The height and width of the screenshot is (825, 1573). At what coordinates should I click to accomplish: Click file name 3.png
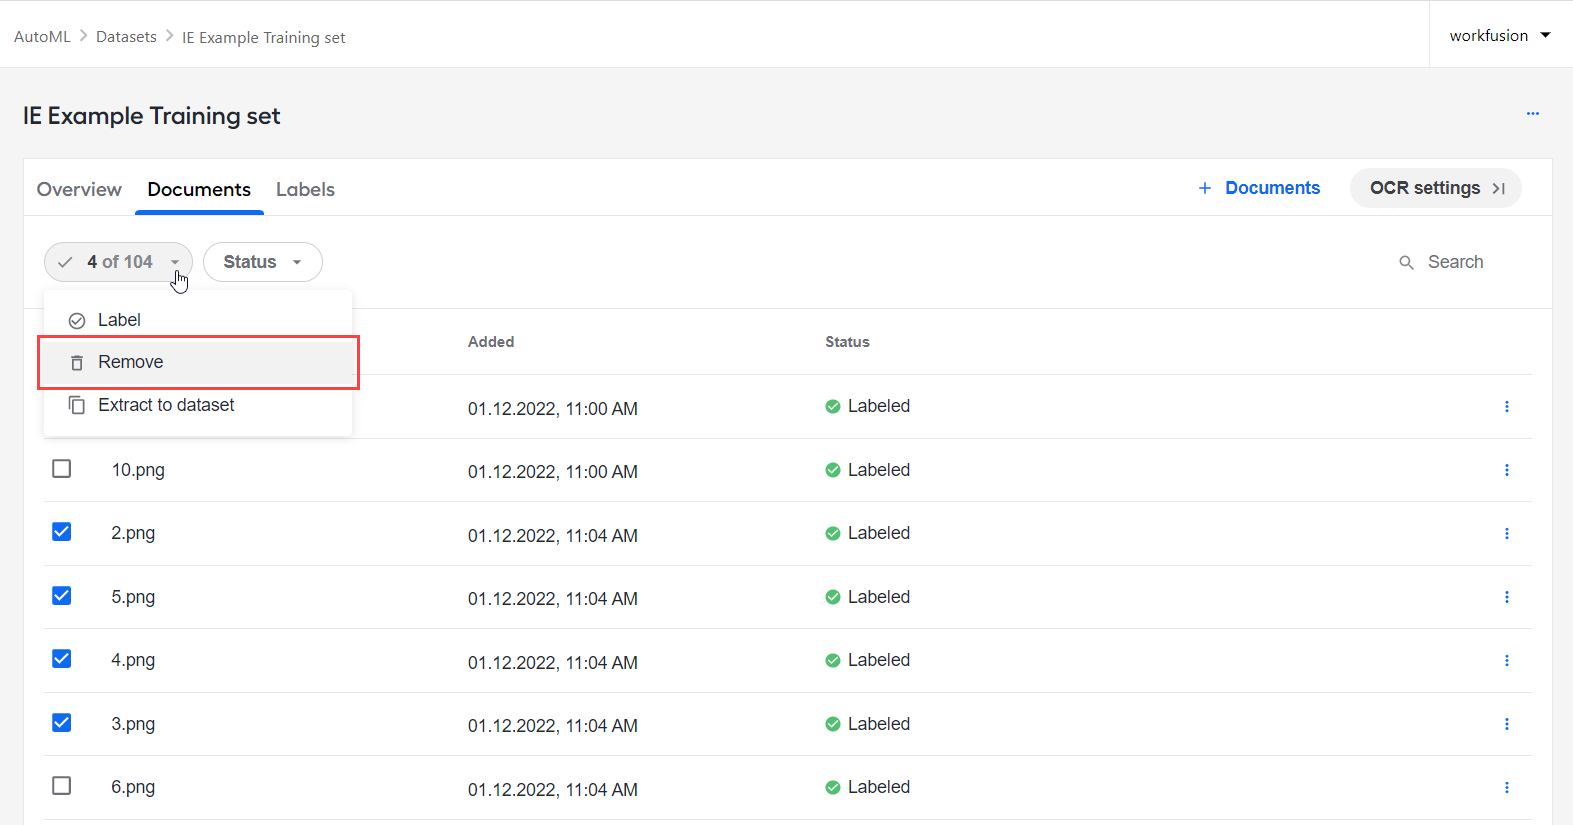pos(133,724)
